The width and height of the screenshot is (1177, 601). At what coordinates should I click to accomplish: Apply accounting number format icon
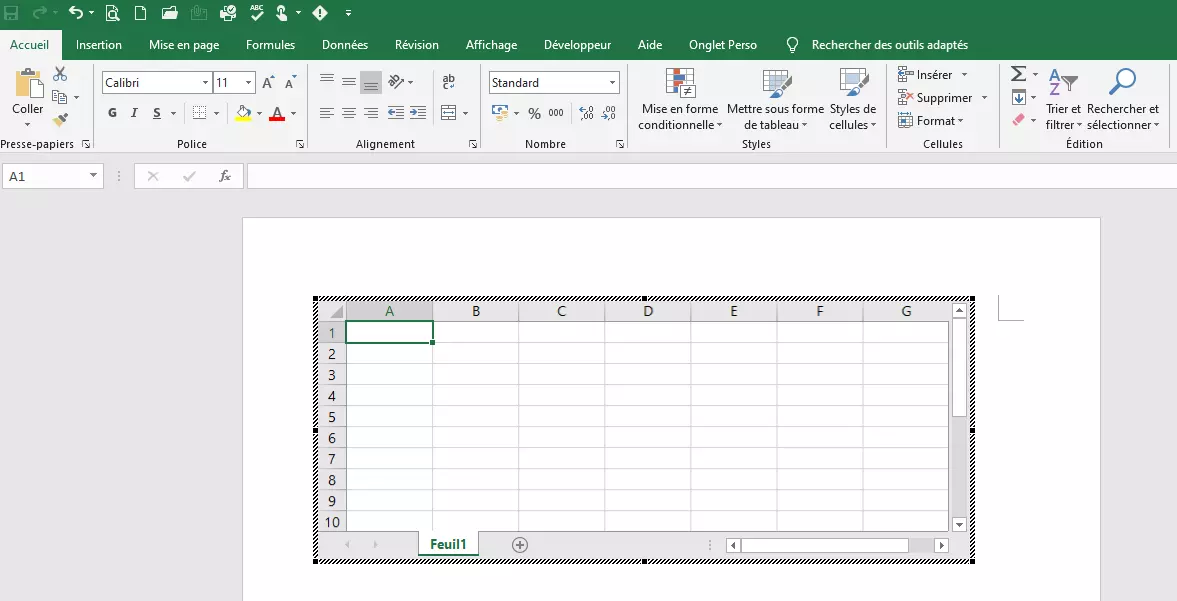500,113
